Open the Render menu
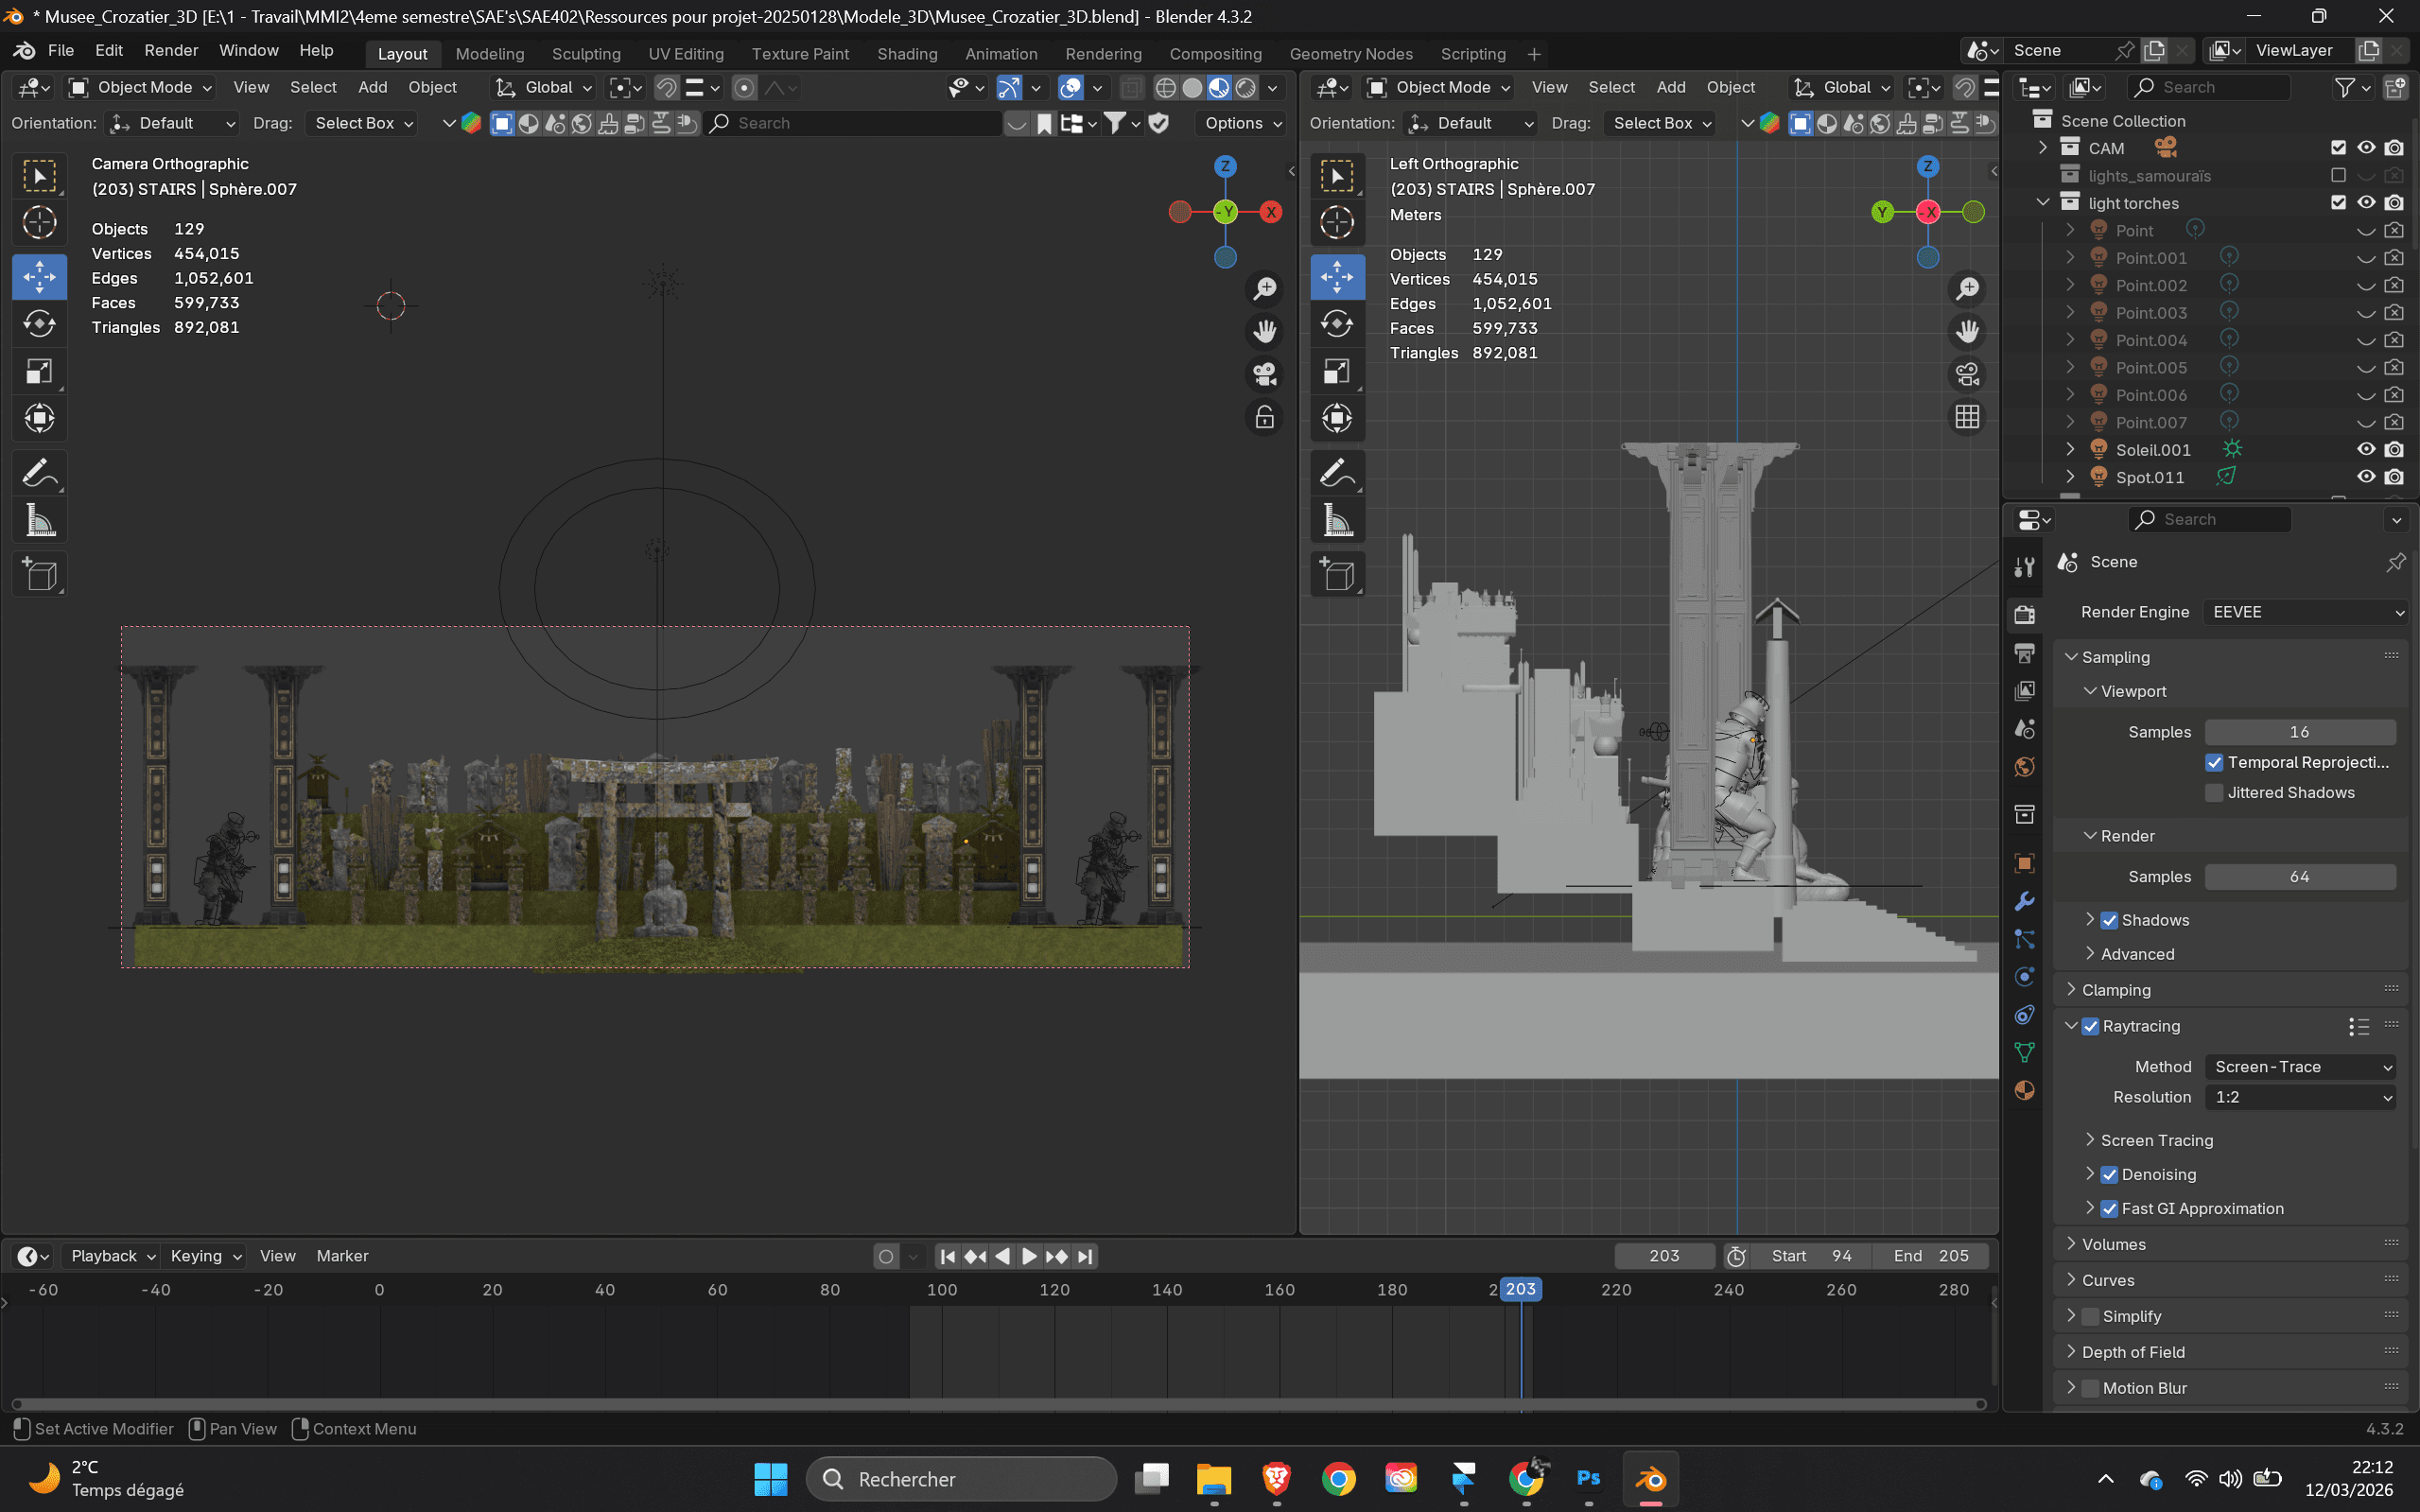This screenshot has width=2420, height=1512. (171, 50)
